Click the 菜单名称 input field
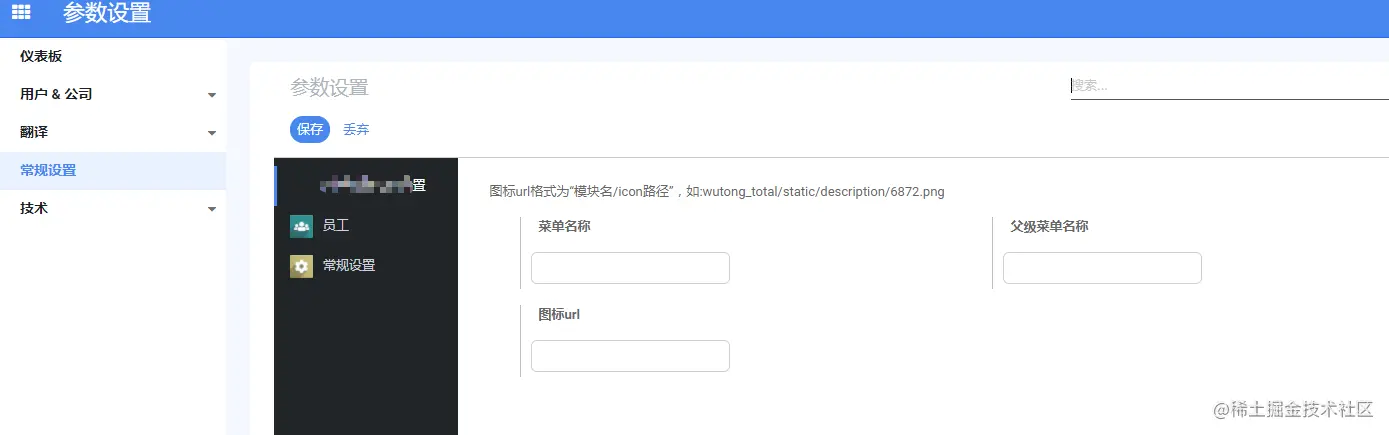The height and width of the screenshot is (435, 1389). pyautogui.click(x=630, y=268)
